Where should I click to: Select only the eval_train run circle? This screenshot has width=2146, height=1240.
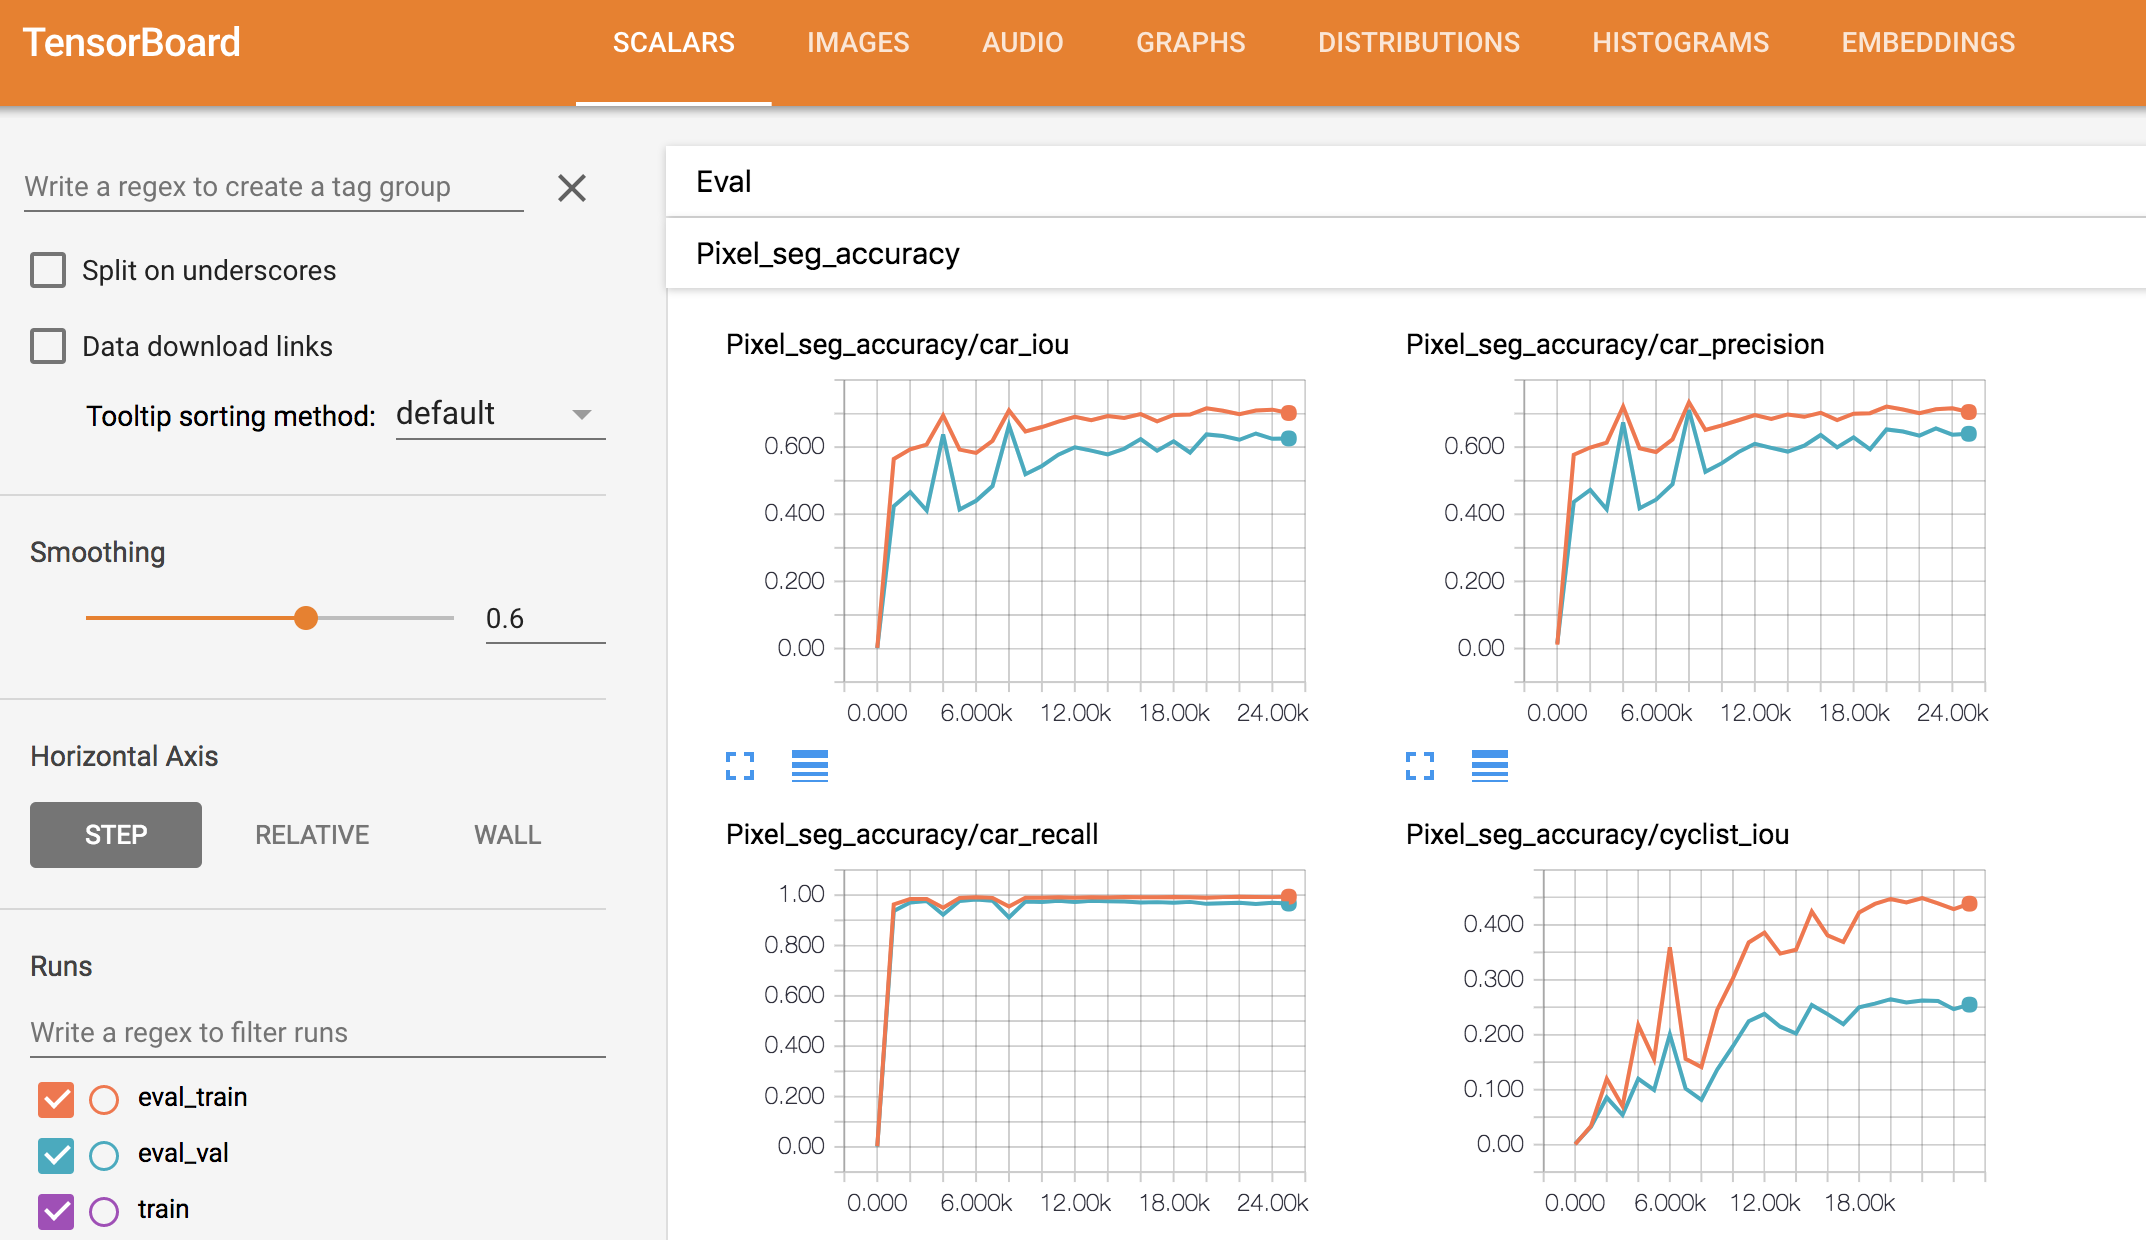pyautogui.click(x=104, y=1099)
